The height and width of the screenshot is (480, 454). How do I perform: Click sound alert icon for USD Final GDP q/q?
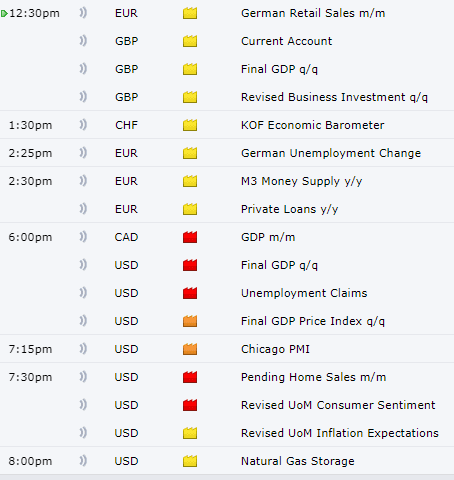tap(83, 265)
